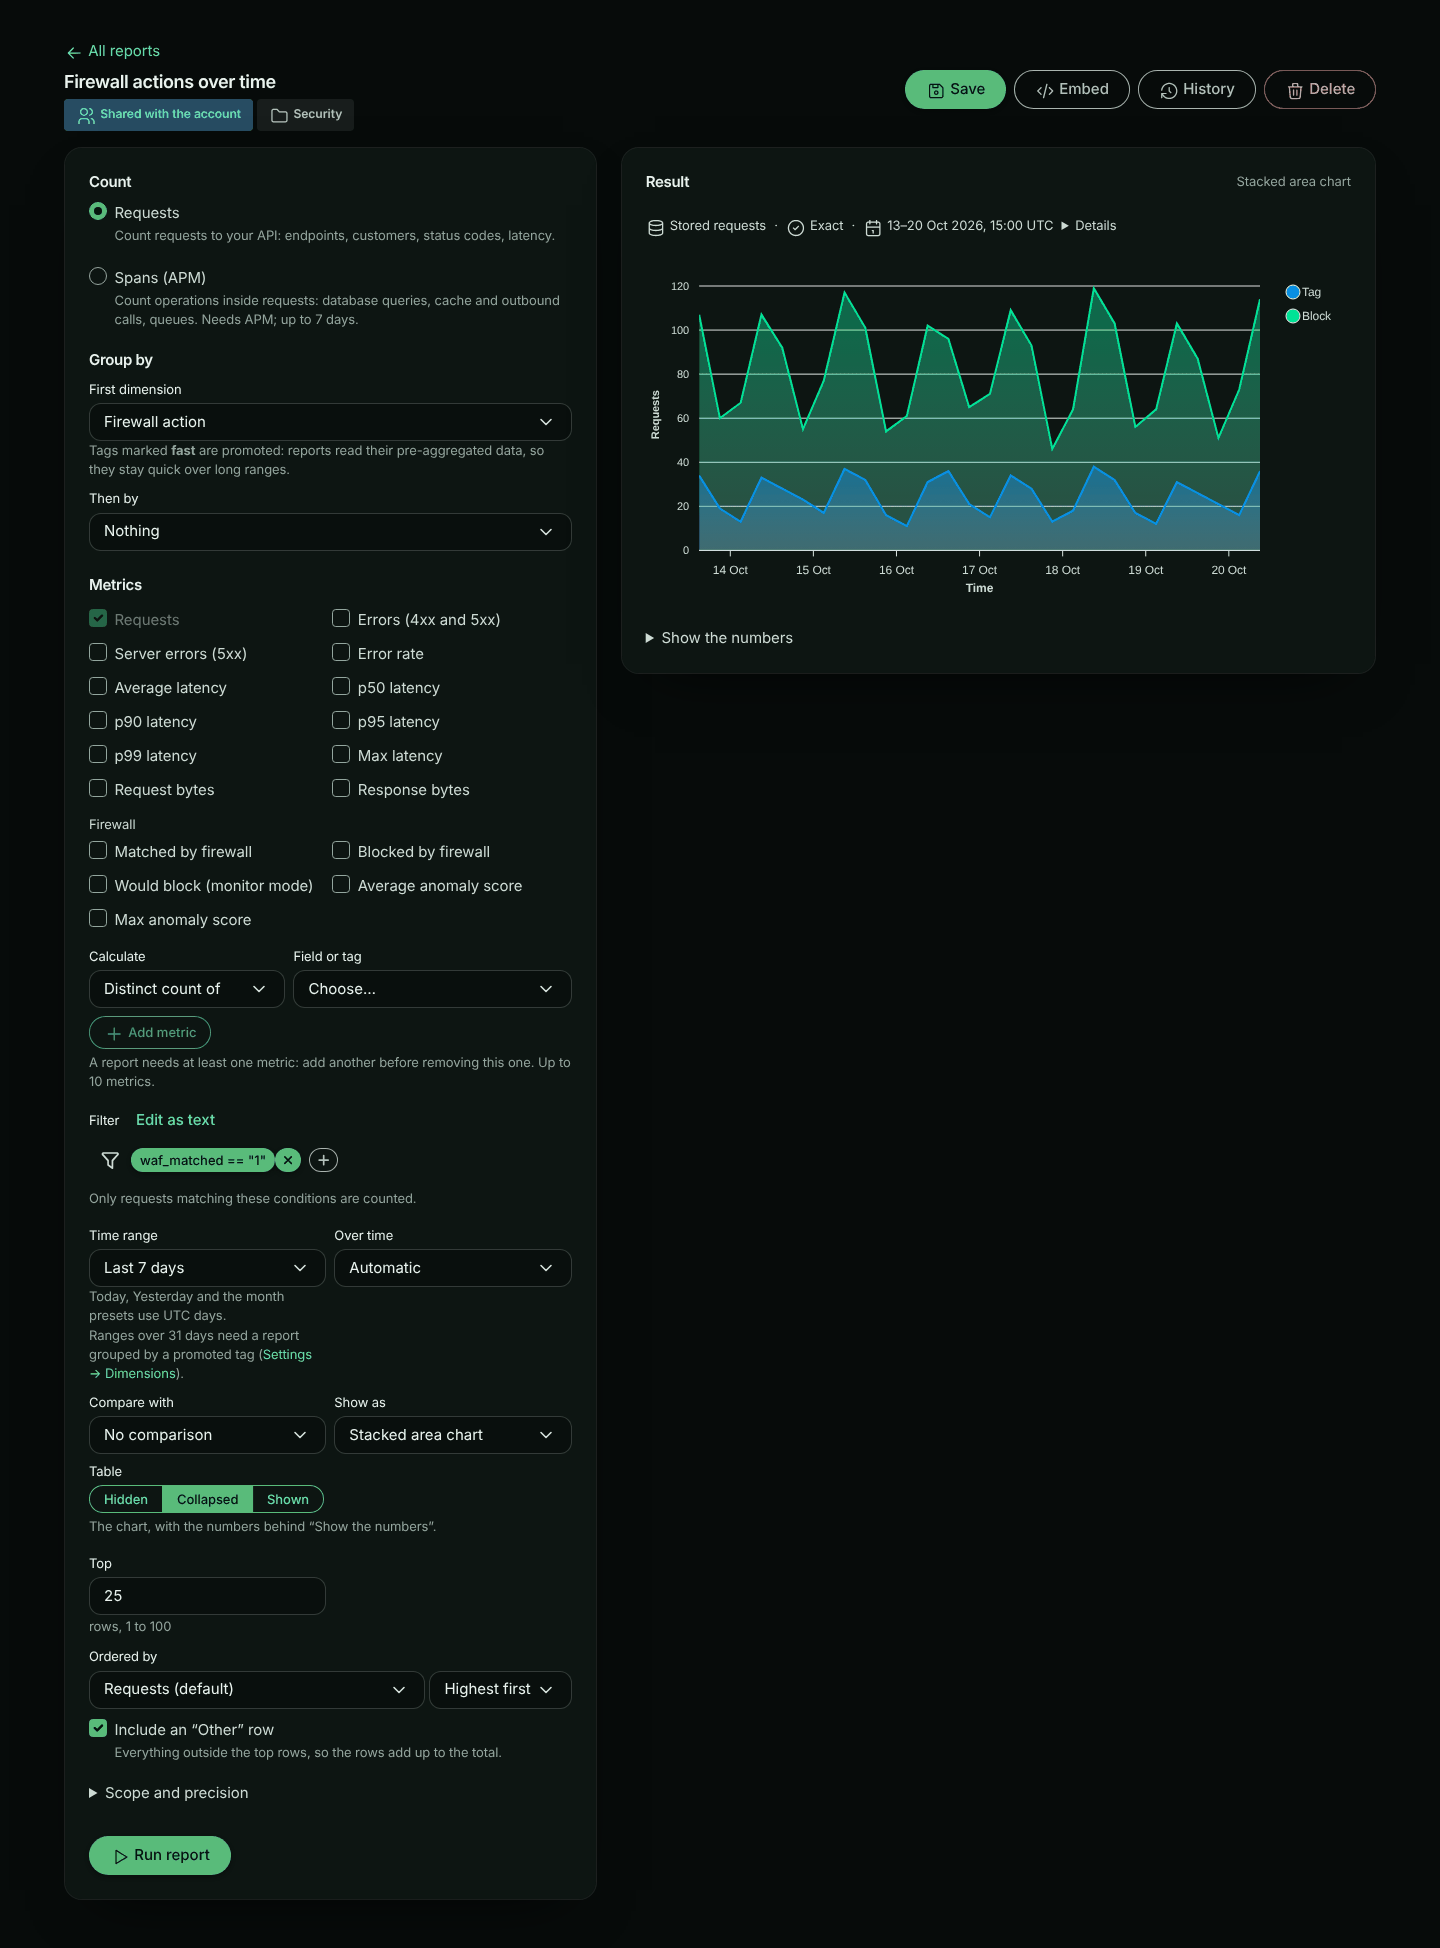Click the people icon in Shared badge
The image size is (1440, 1948).
tap(86, 115)
